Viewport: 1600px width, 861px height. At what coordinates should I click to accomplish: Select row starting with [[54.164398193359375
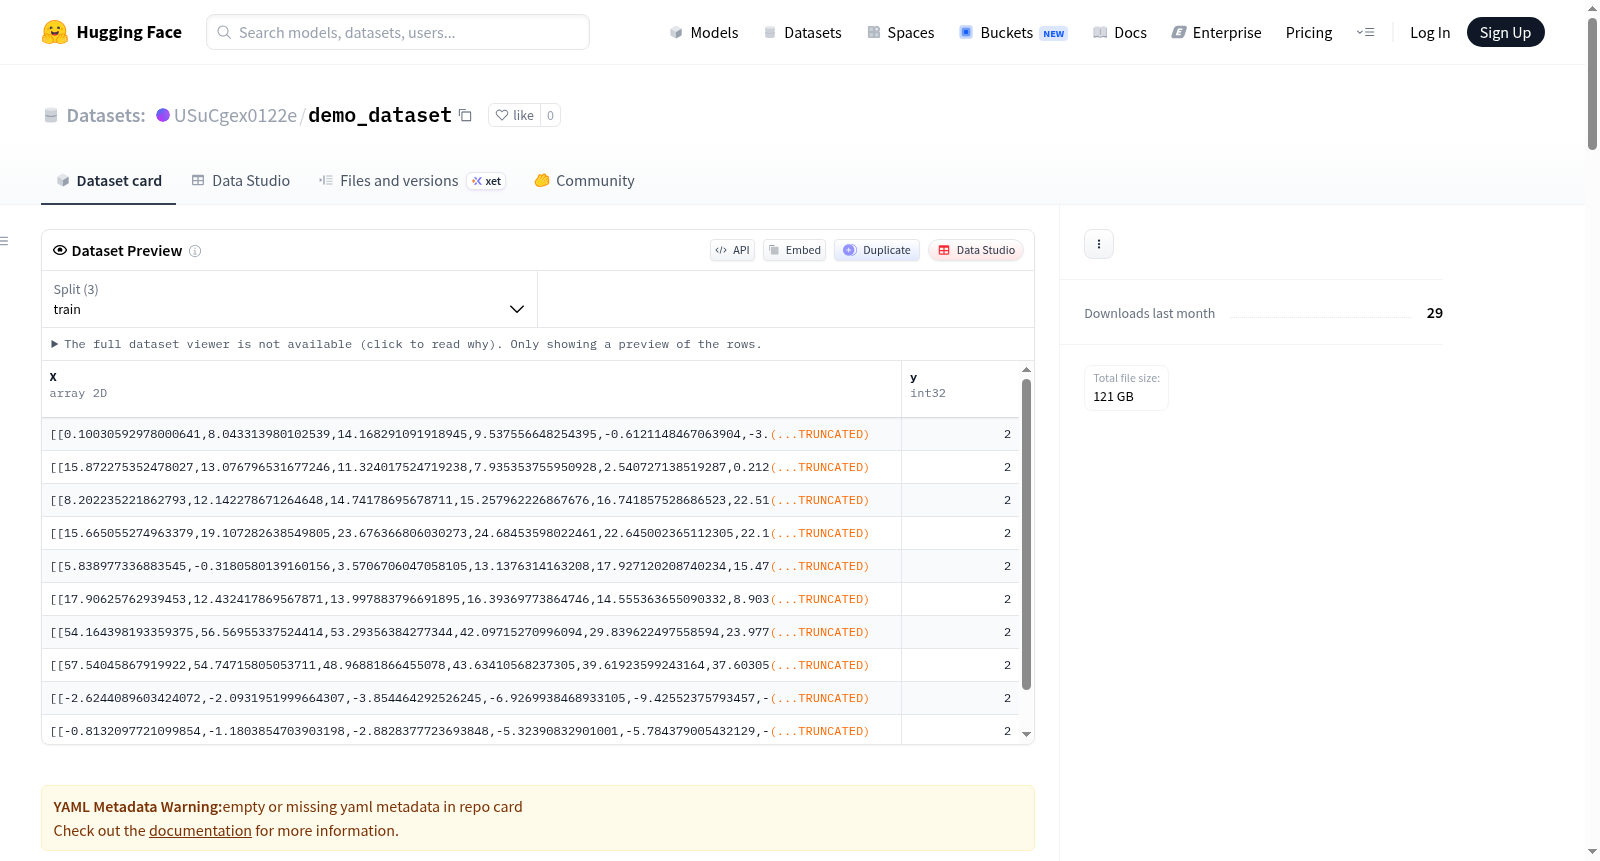coord(530,632)
